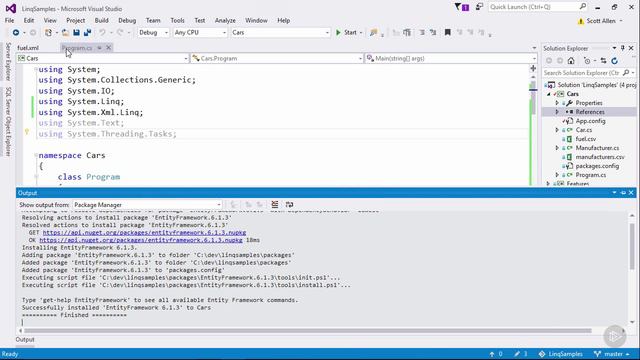The width and height of the screenshot is (640, 360).
Task: Click the Output window horizontal scrollbar
Action: pos(307,331)
